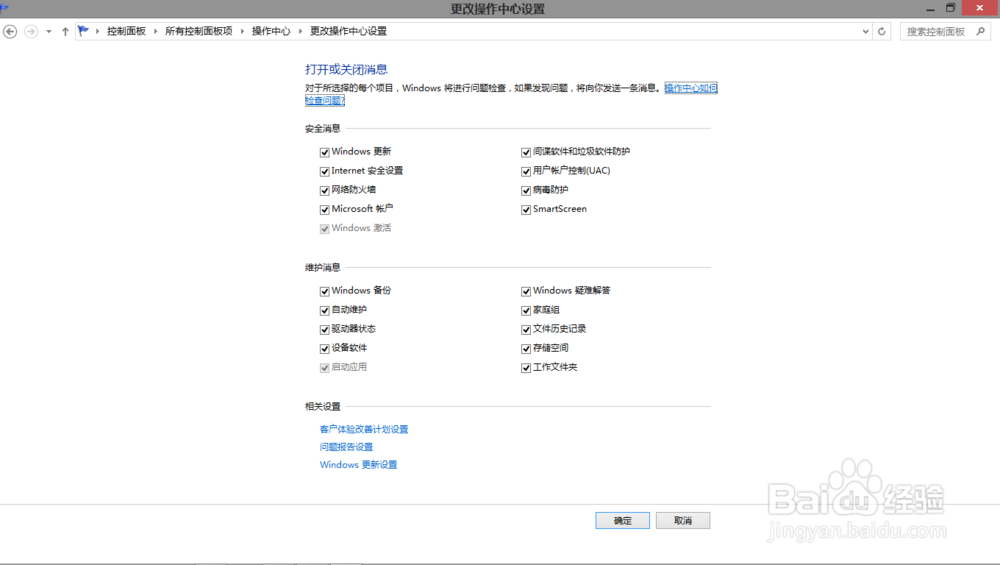Toggle 家庭组 checkbox
This screenshot has width=1000, height=565.
526,311
